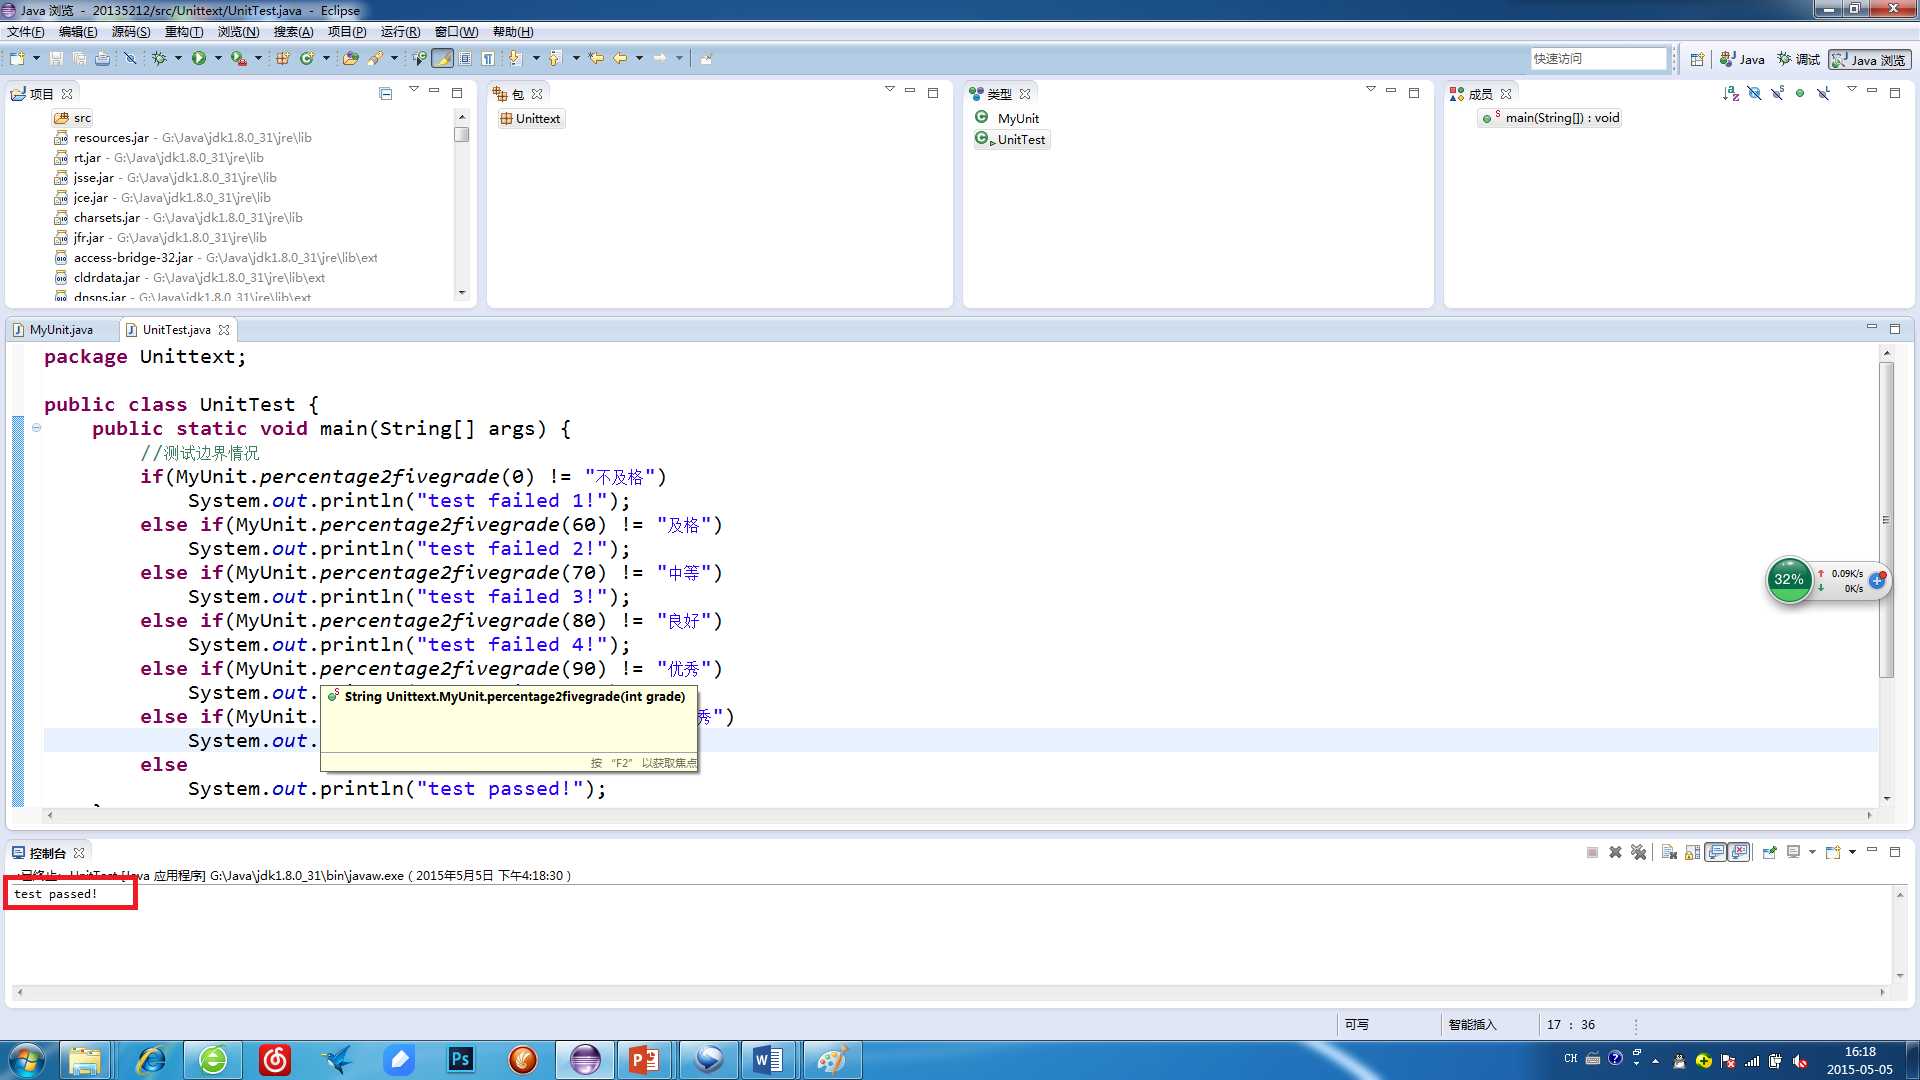Click Remove Launch icon in console
This screenshot has width=1920, height=1080.
pos(1615,852)
